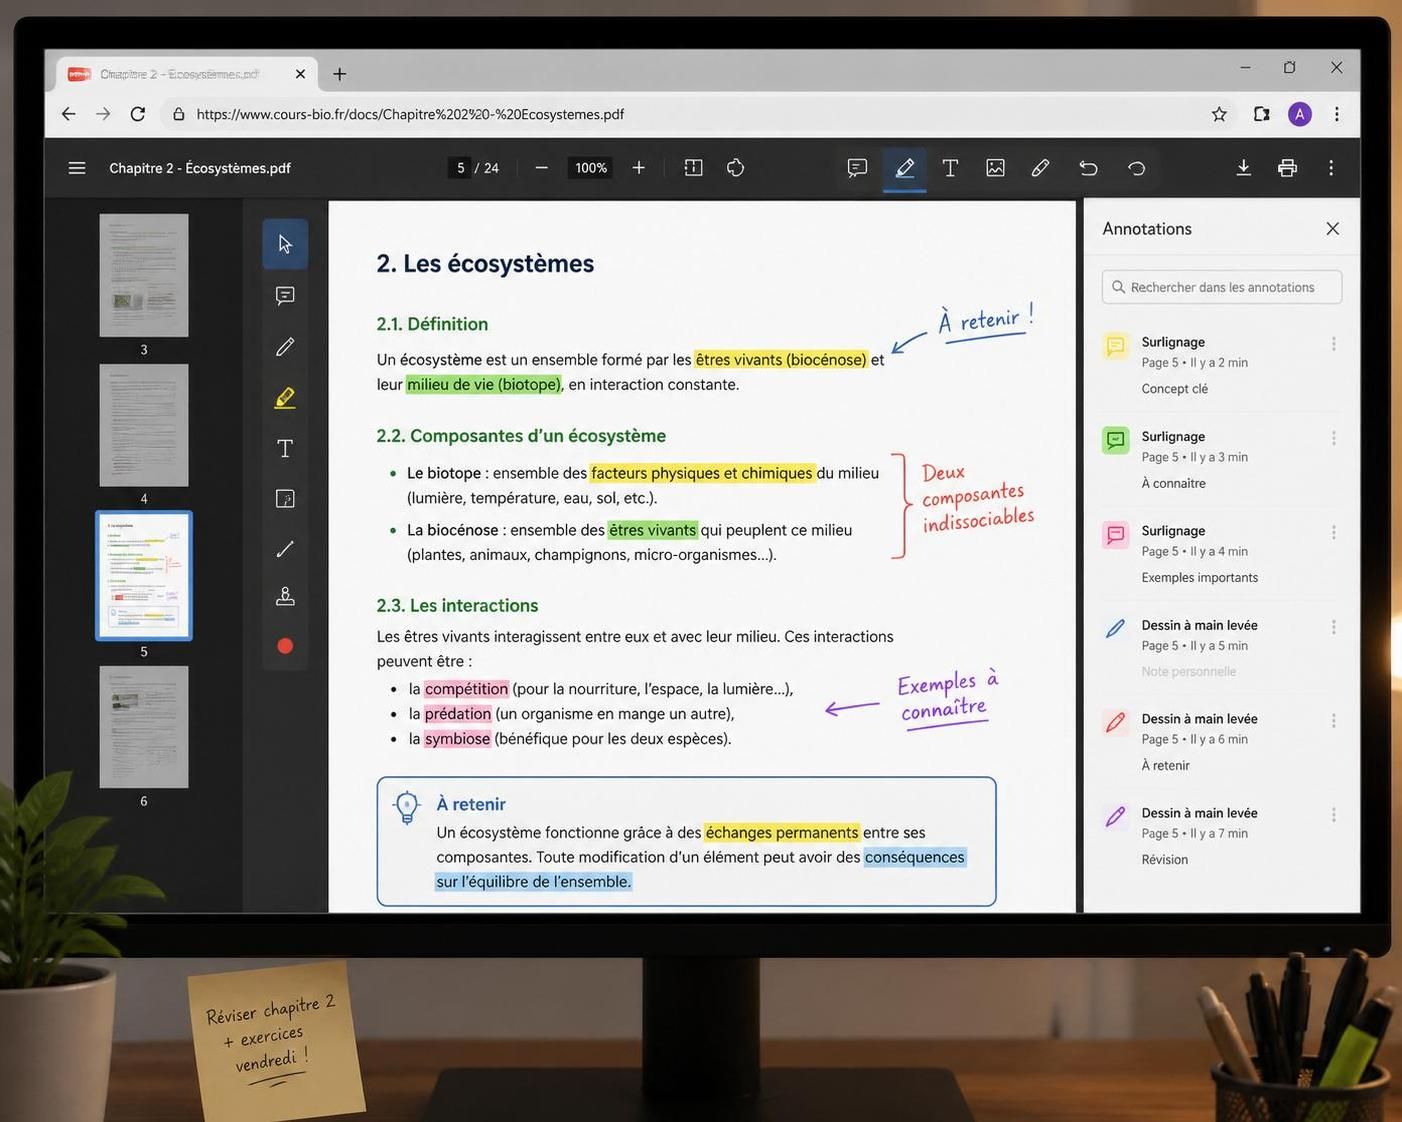Redo the last annotation
1402x1122 pixels.
[1136, 168]
